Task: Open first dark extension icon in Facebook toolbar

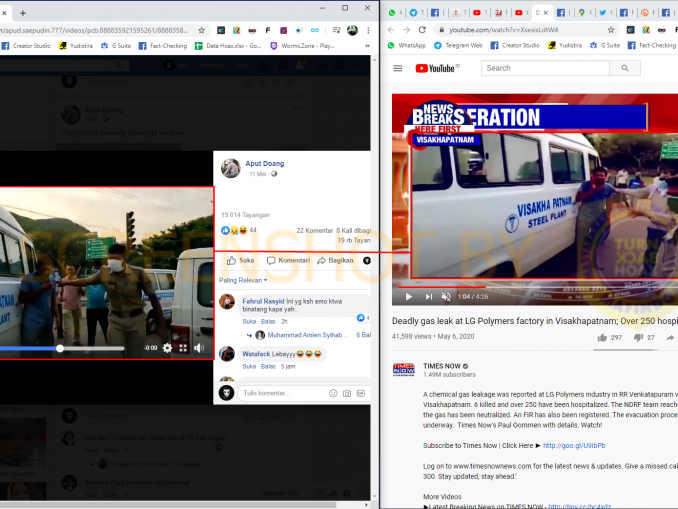Action: coord(221,30)
